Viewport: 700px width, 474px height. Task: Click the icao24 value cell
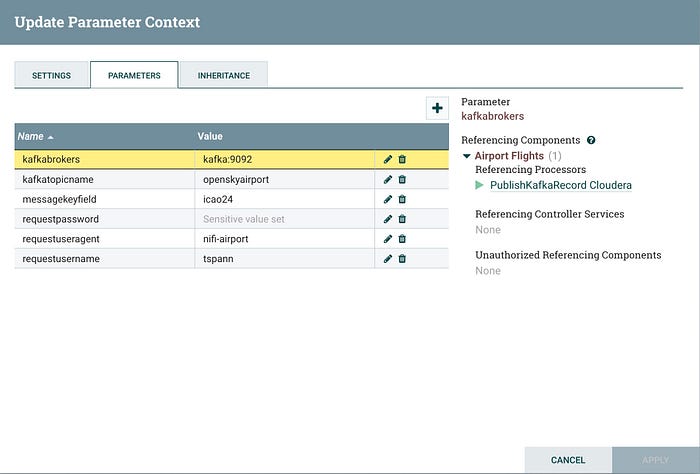coord(284,199)
